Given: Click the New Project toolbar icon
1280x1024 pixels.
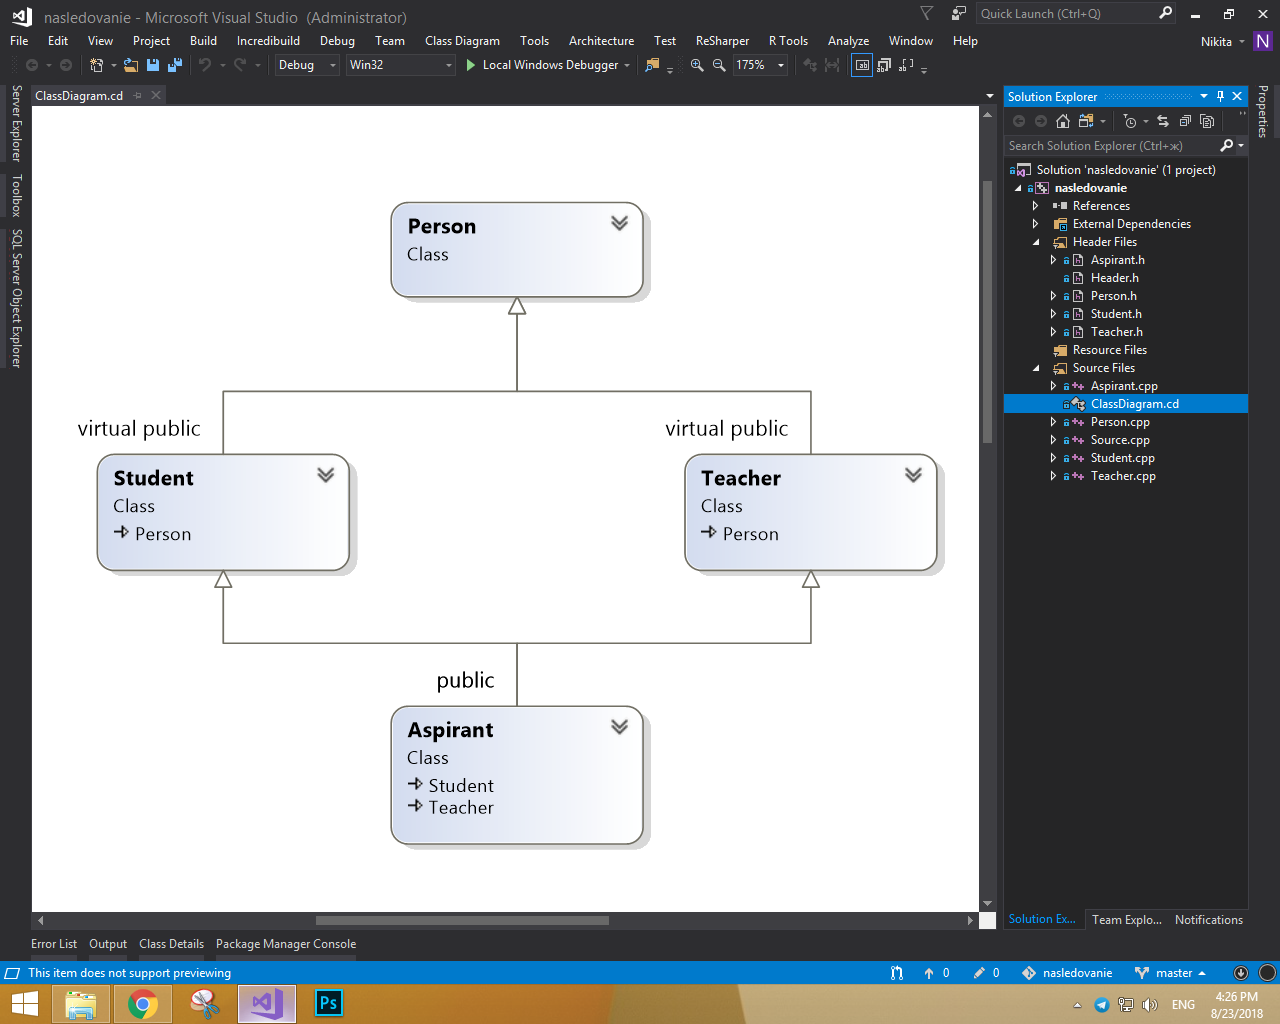Looking at the screenshot, I should point(96,65).
